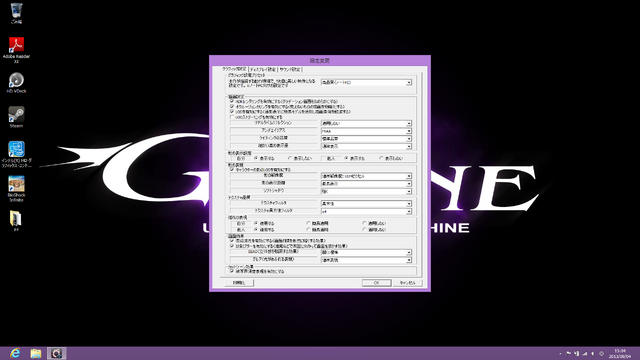Click the キャンセル cancel button

(407, 282)
